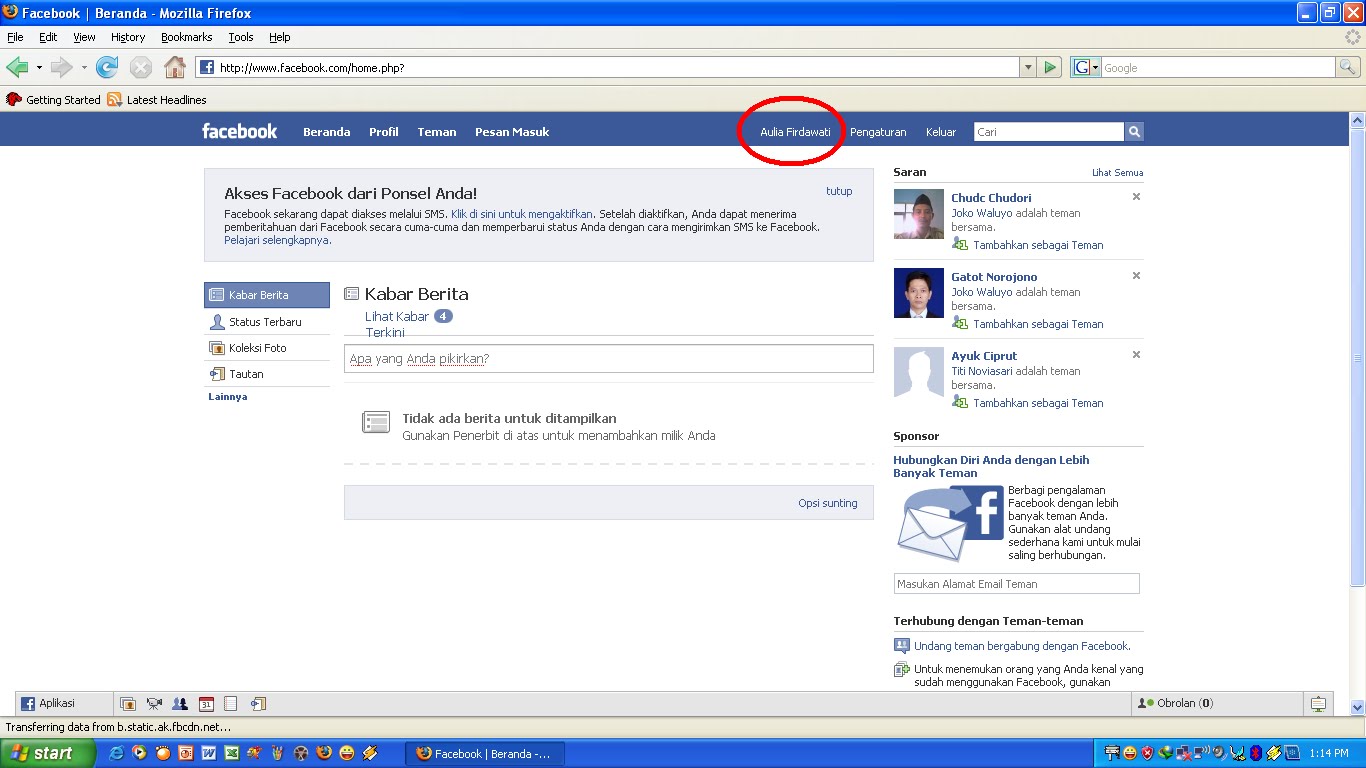Open the Notes app icon in the Facebook dock
Viewport: 1366px width, 768px height.
231,703
